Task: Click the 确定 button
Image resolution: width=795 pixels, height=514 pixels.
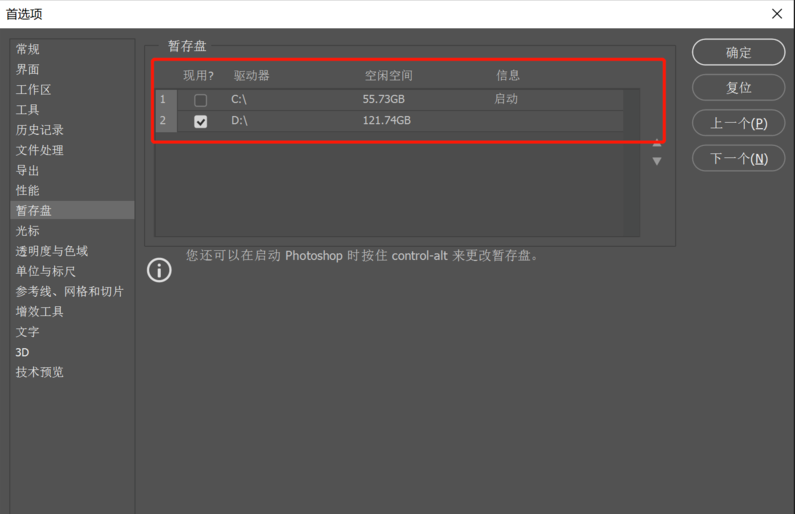Action: click(738, 53)
